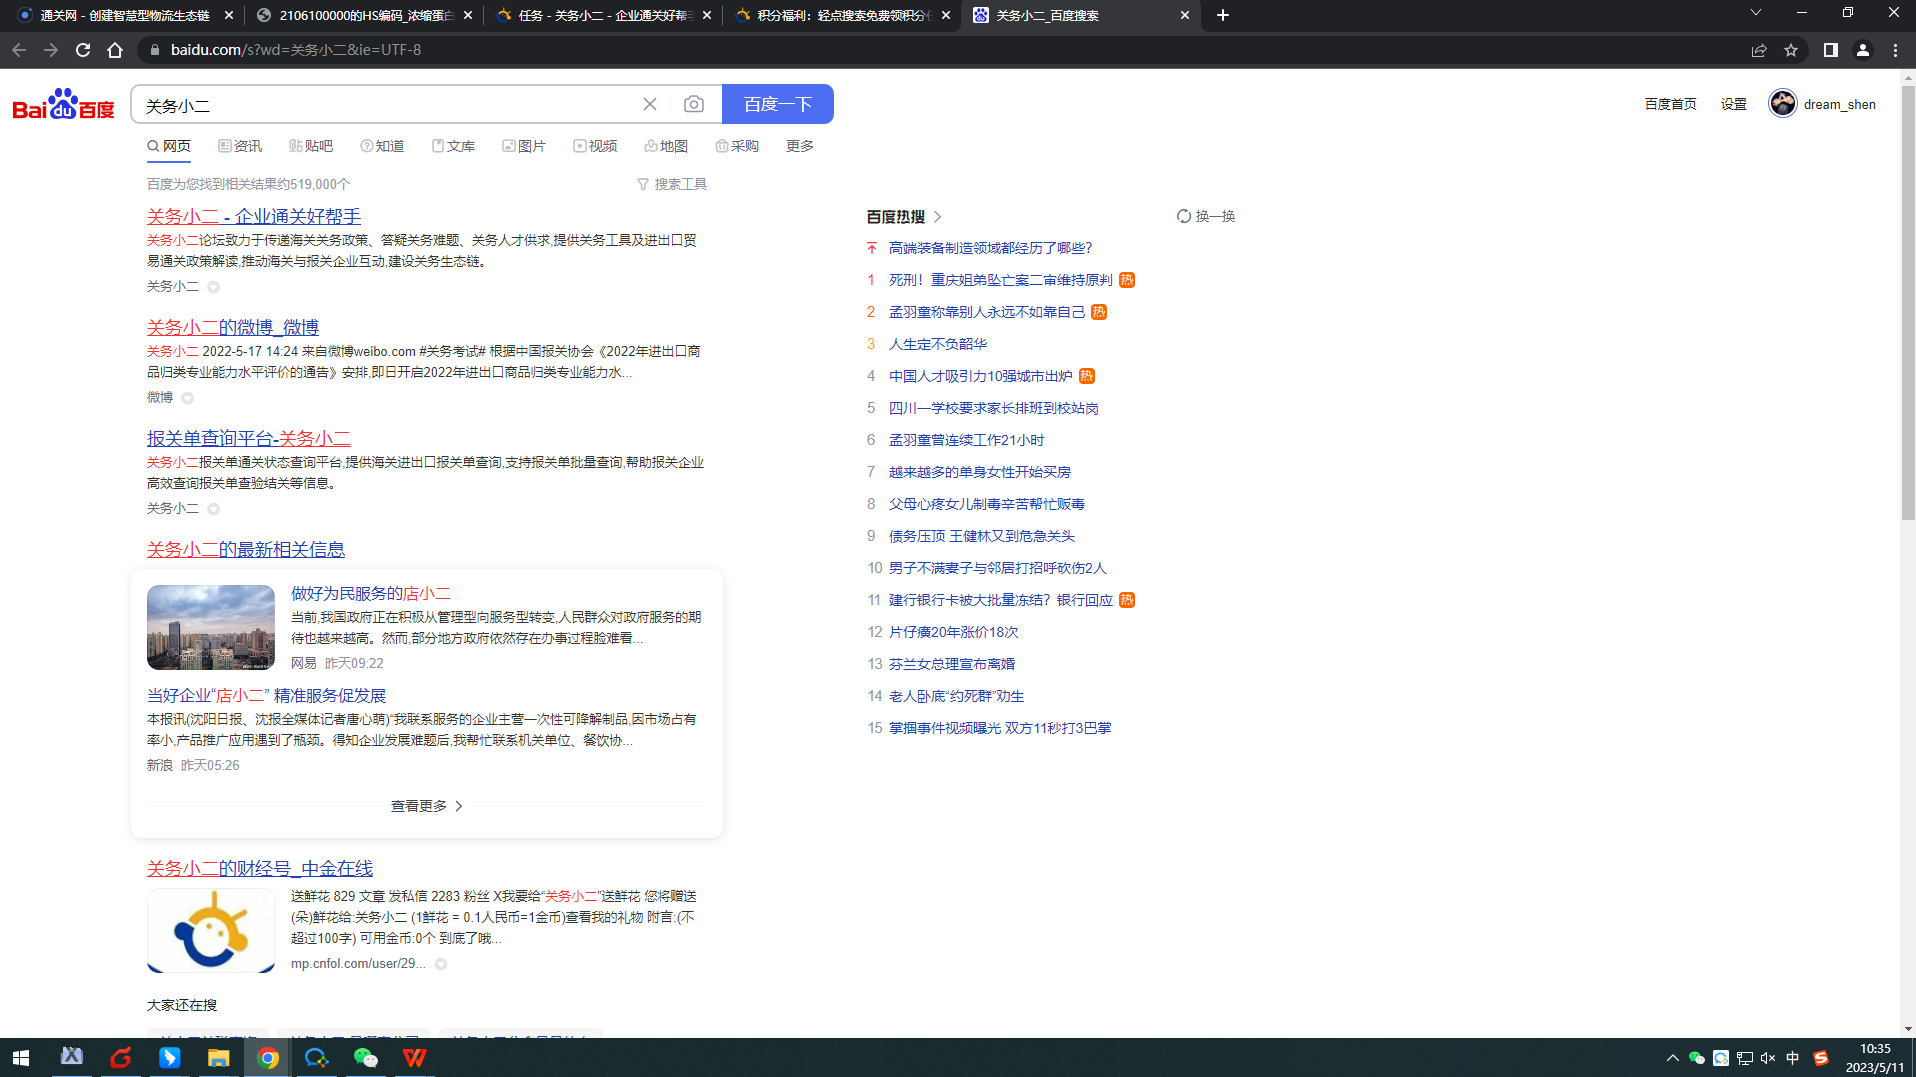
Task: Open the 关务小二的微博_微博 result
Action: pos(233,327)
